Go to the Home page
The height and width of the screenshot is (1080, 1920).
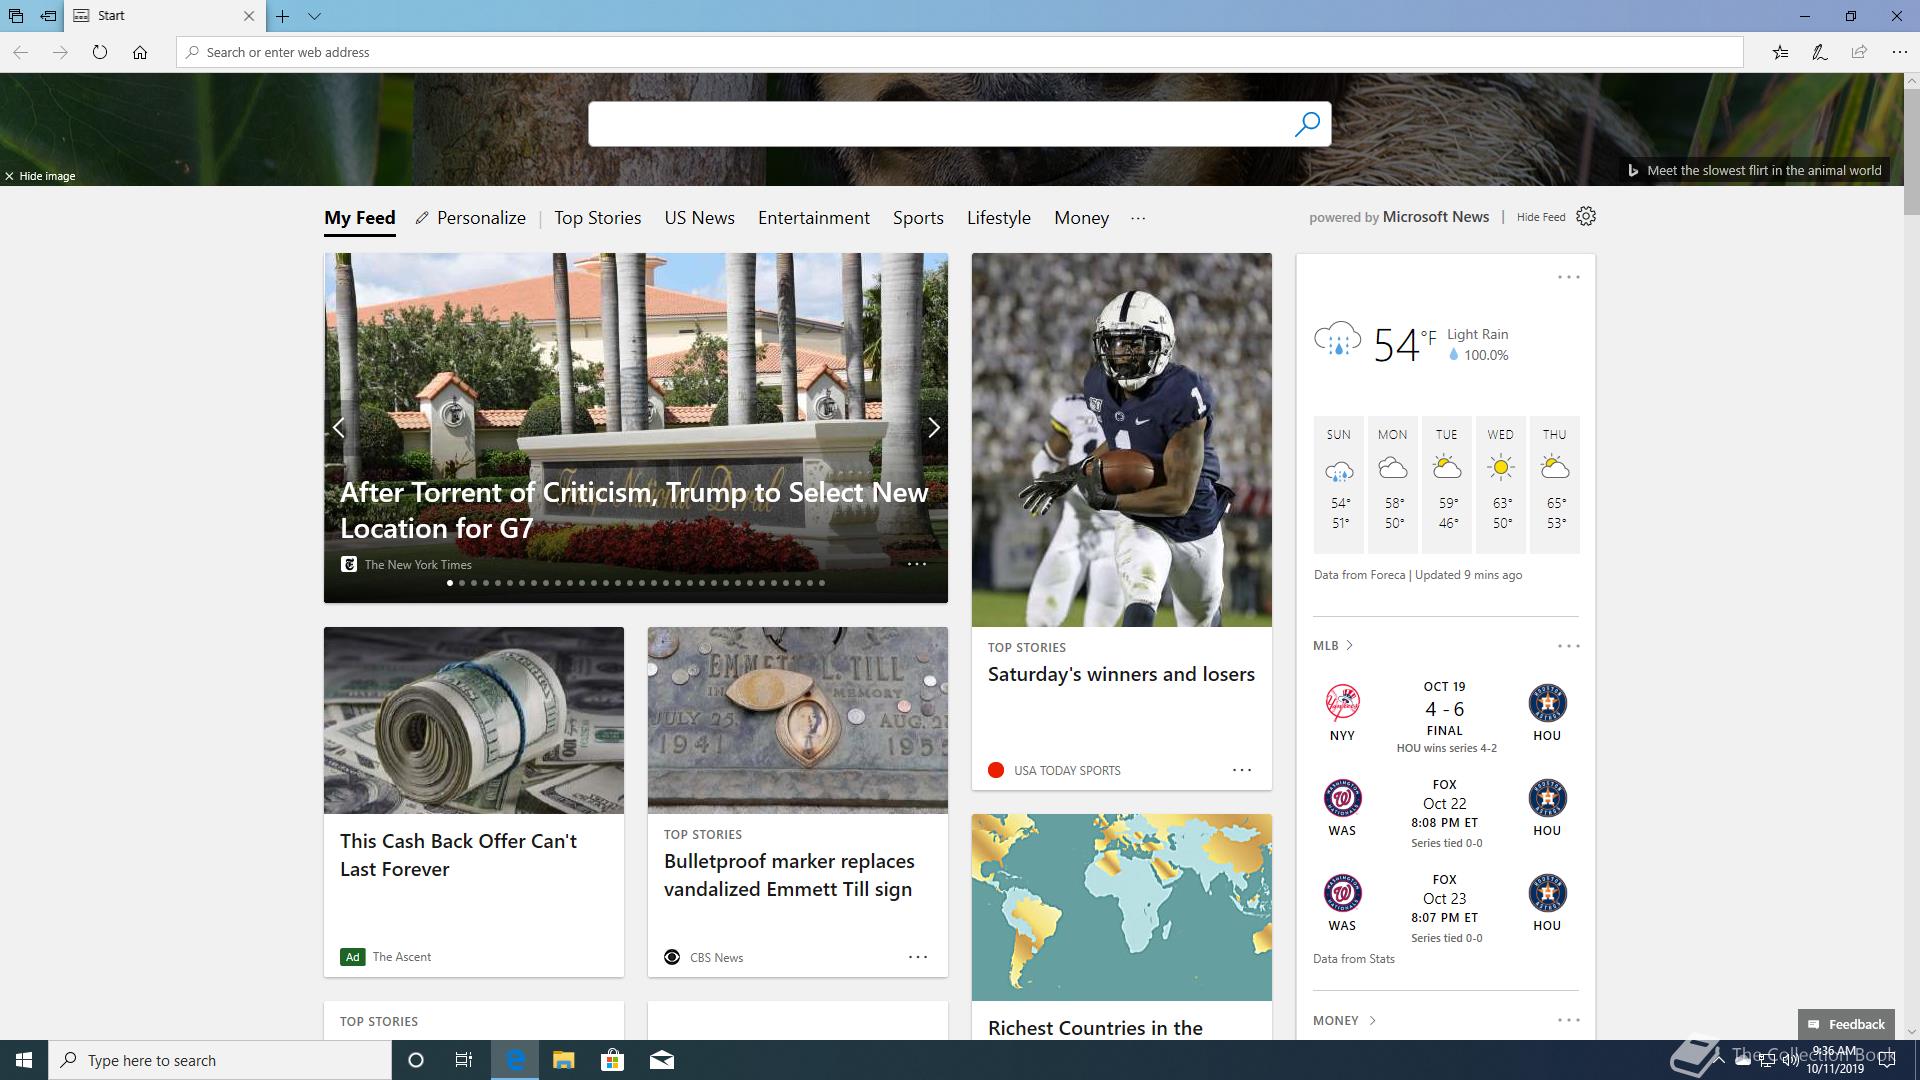click(140, 52)
